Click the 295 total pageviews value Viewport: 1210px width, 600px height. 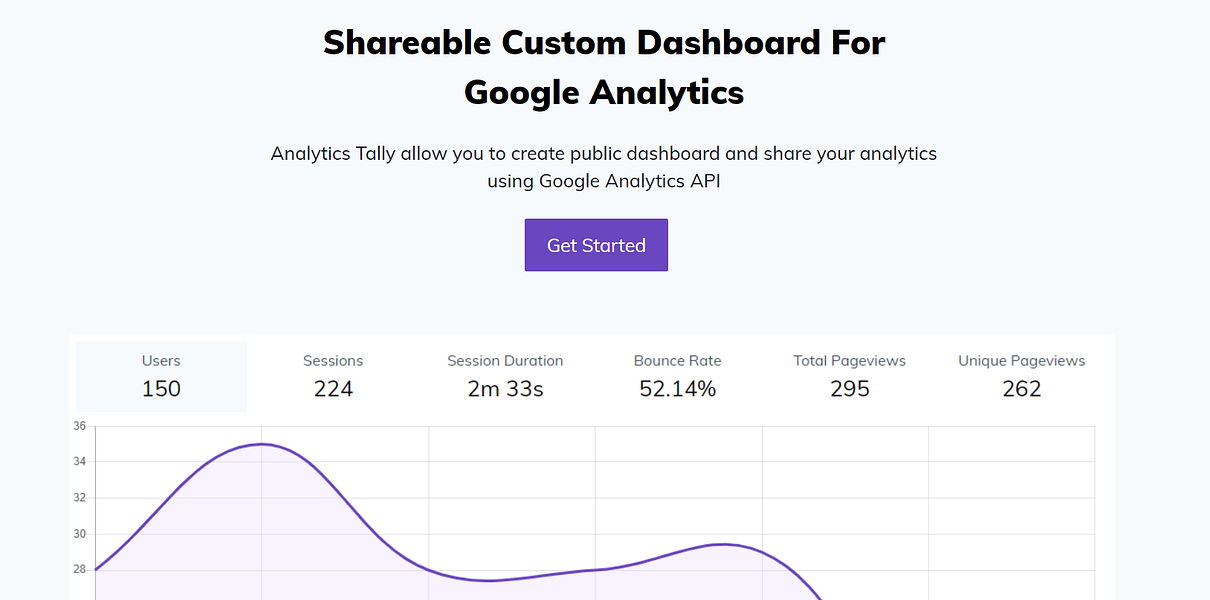point(849,389)
